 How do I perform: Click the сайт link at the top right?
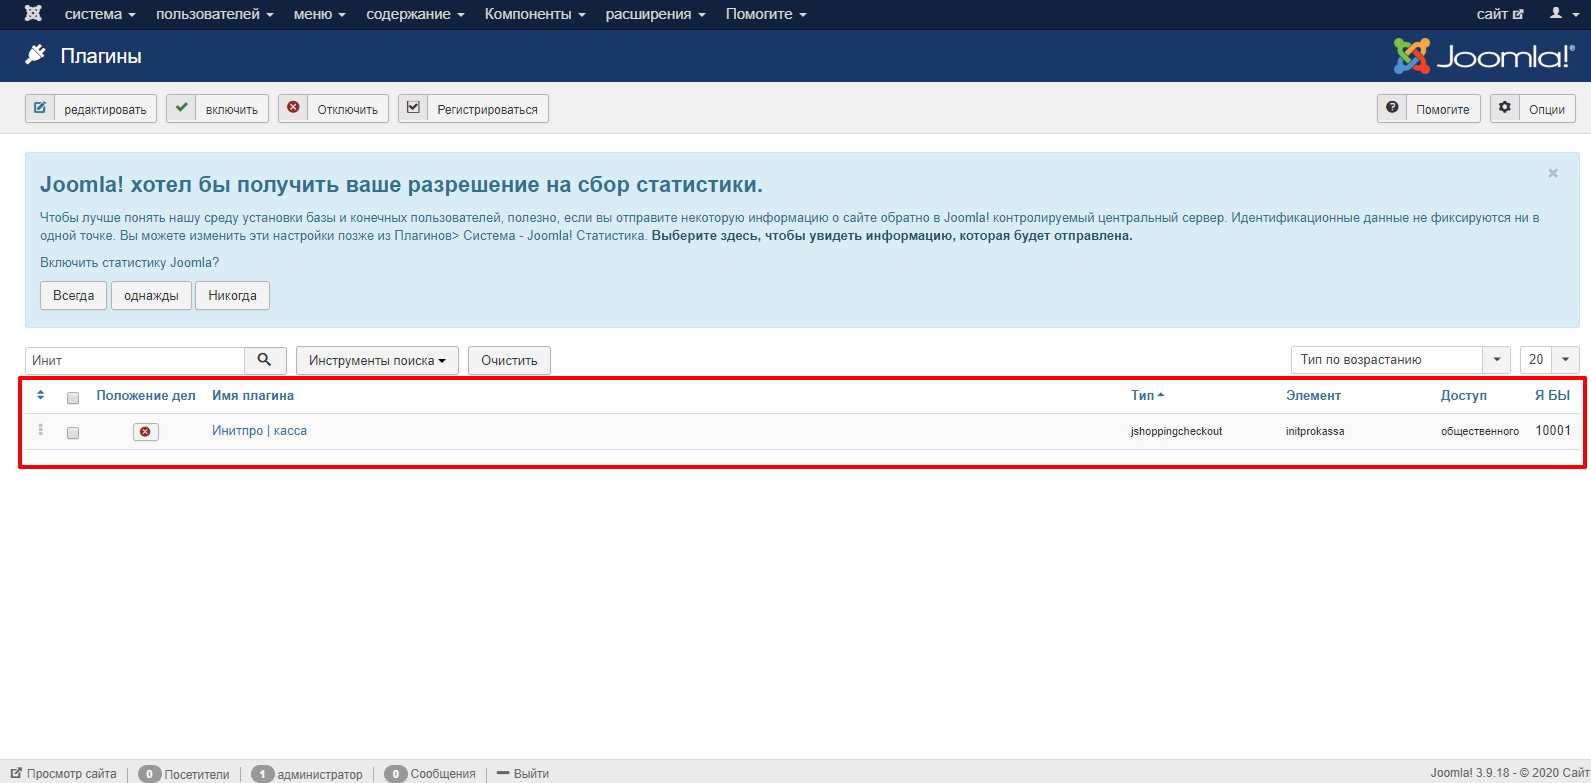point(1500,14)
